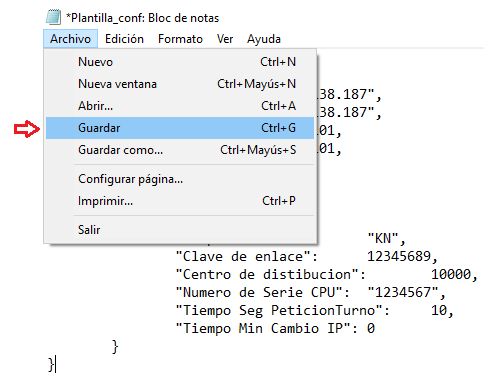Choose Abrir... to open a file
Image resolution: width=489 pixels, height=380 pixels.
point(180,106)
